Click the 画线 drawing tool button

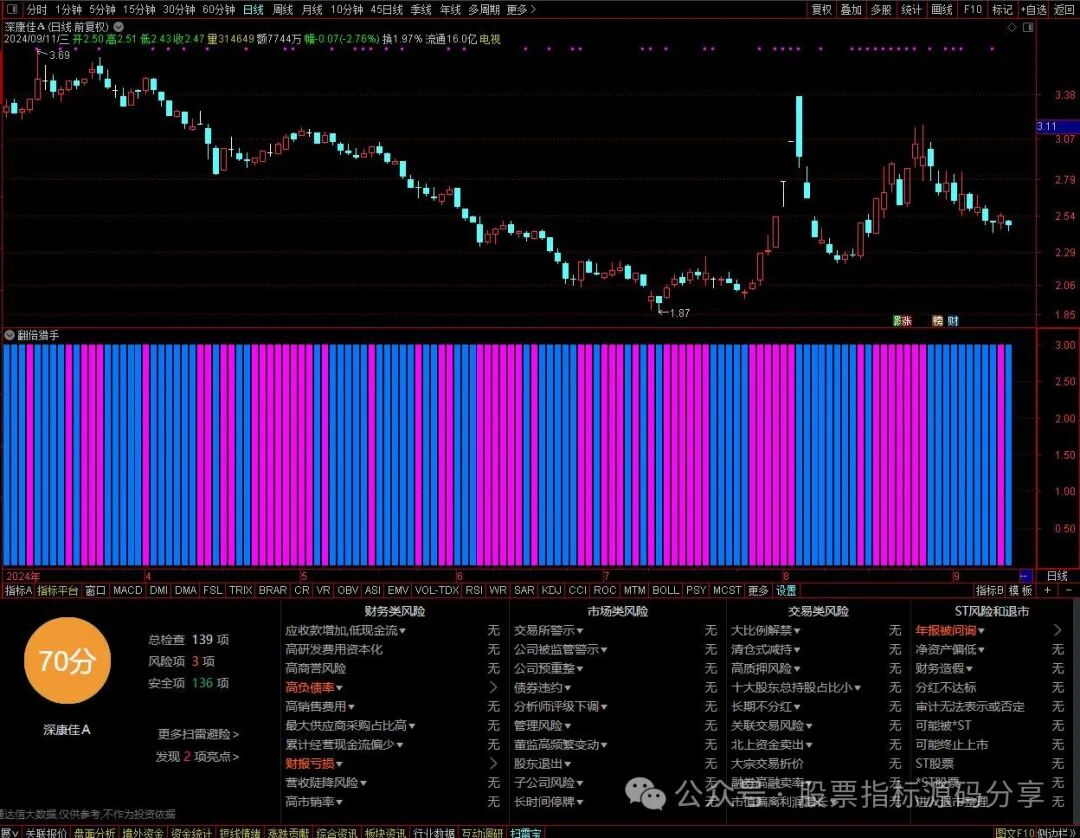click(942, 10)
